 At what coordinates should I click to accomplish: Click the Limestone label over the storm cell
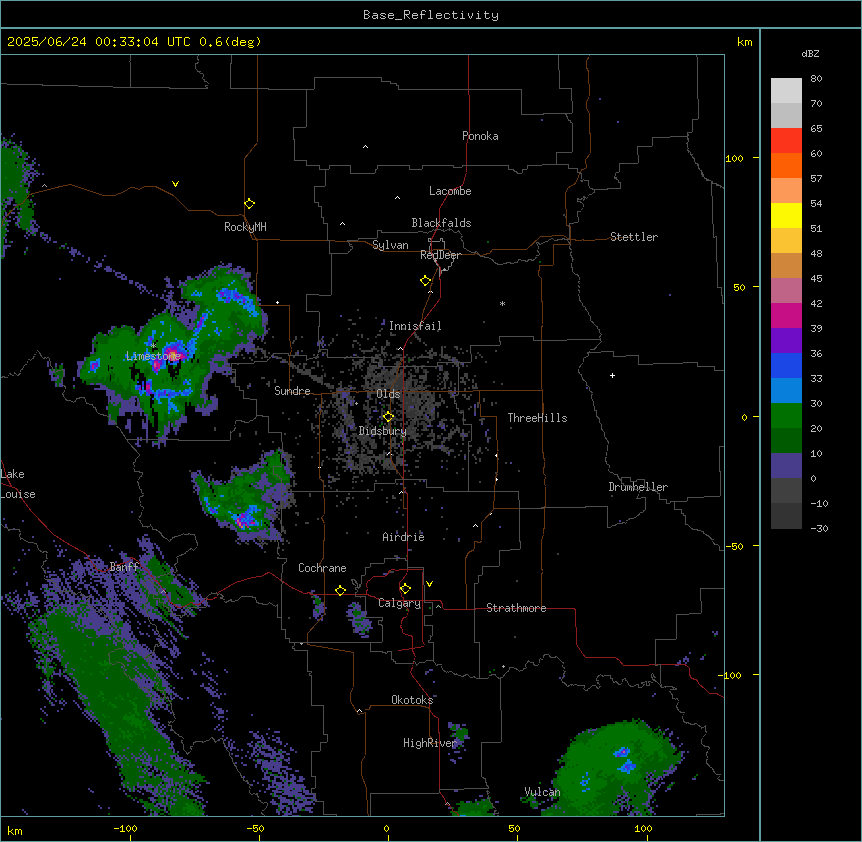[153, 356]
